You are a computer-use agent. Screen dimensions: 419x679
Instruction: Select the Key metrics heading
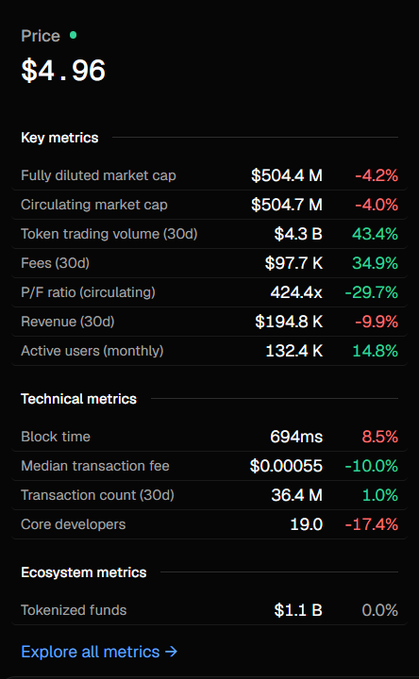click(x=60, y=138)
